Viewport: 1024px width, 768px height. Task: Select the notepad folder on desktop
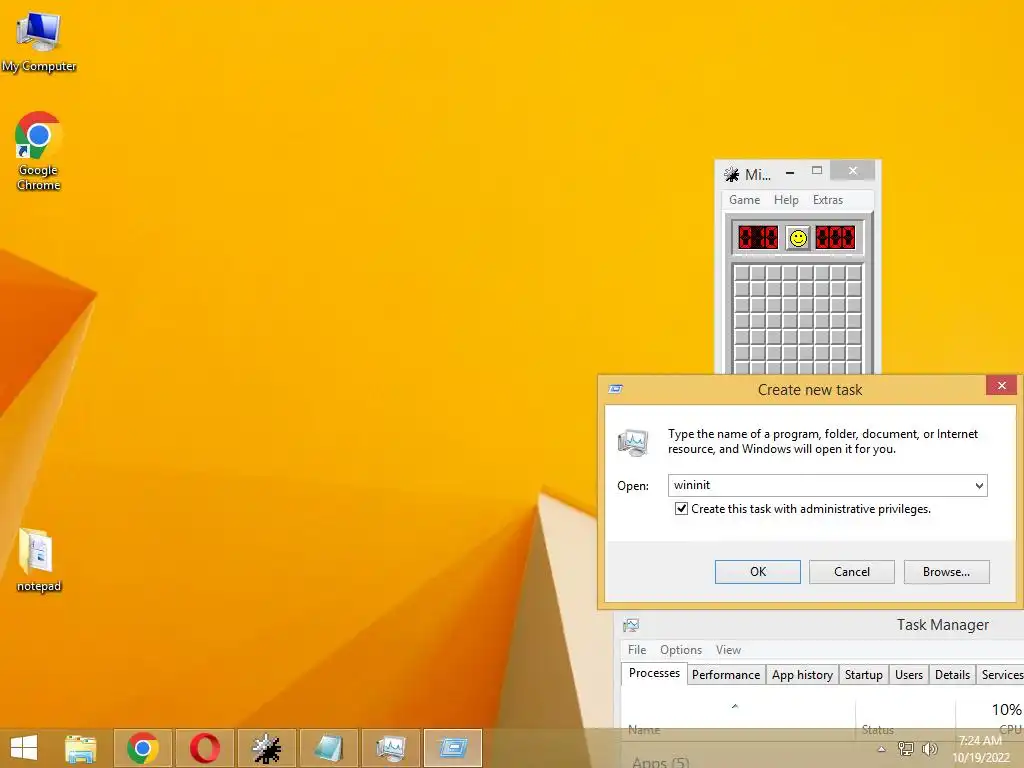point(39,560)
